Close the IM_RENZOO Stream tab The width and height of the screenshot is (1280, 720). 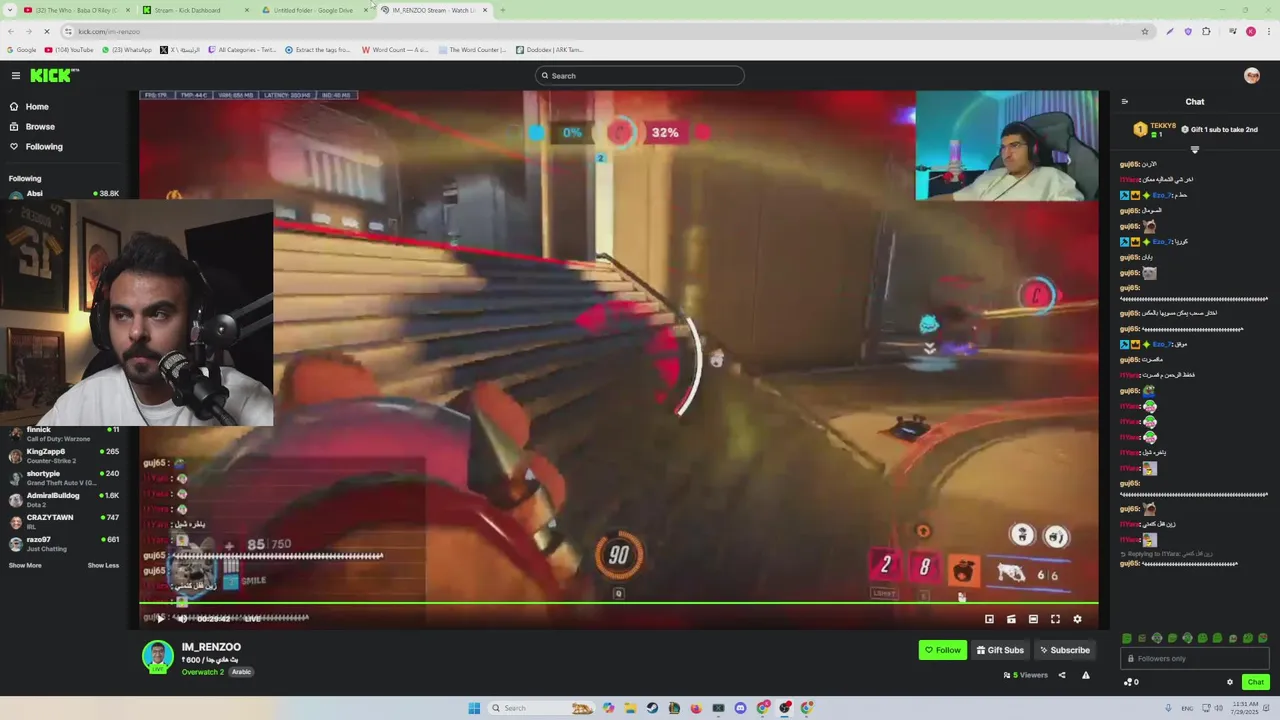pyautogui.click(x=485, y=10)
